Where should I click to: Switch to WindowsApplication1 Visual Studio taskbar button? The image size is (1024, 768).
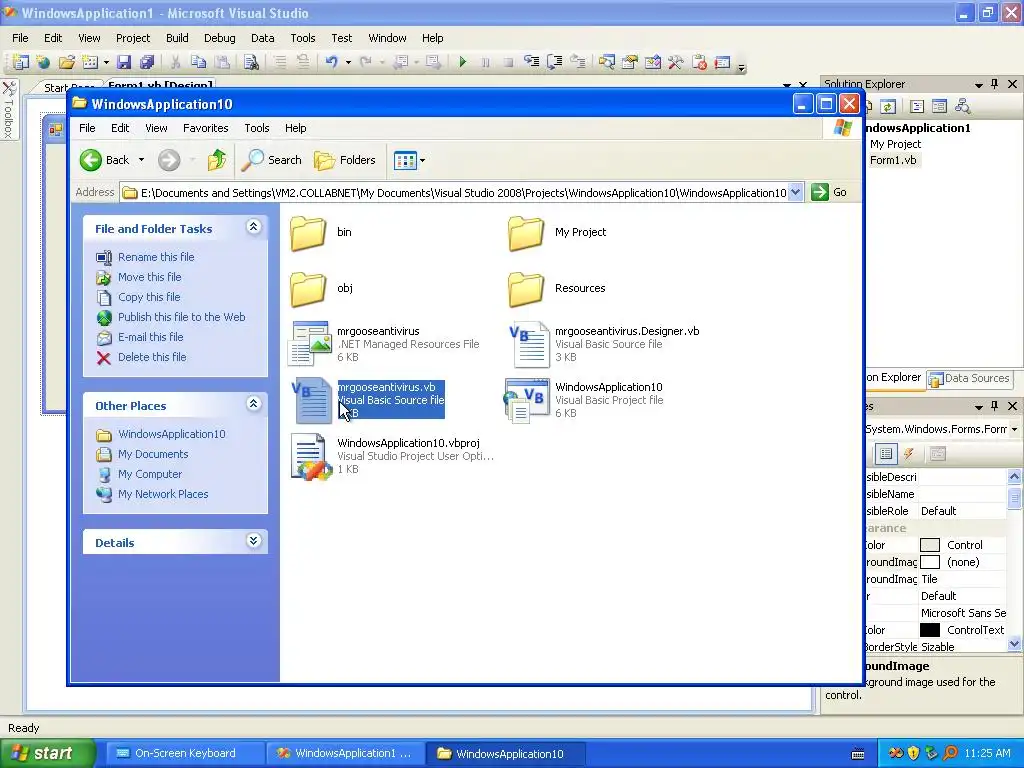click(x=345, y=753)
